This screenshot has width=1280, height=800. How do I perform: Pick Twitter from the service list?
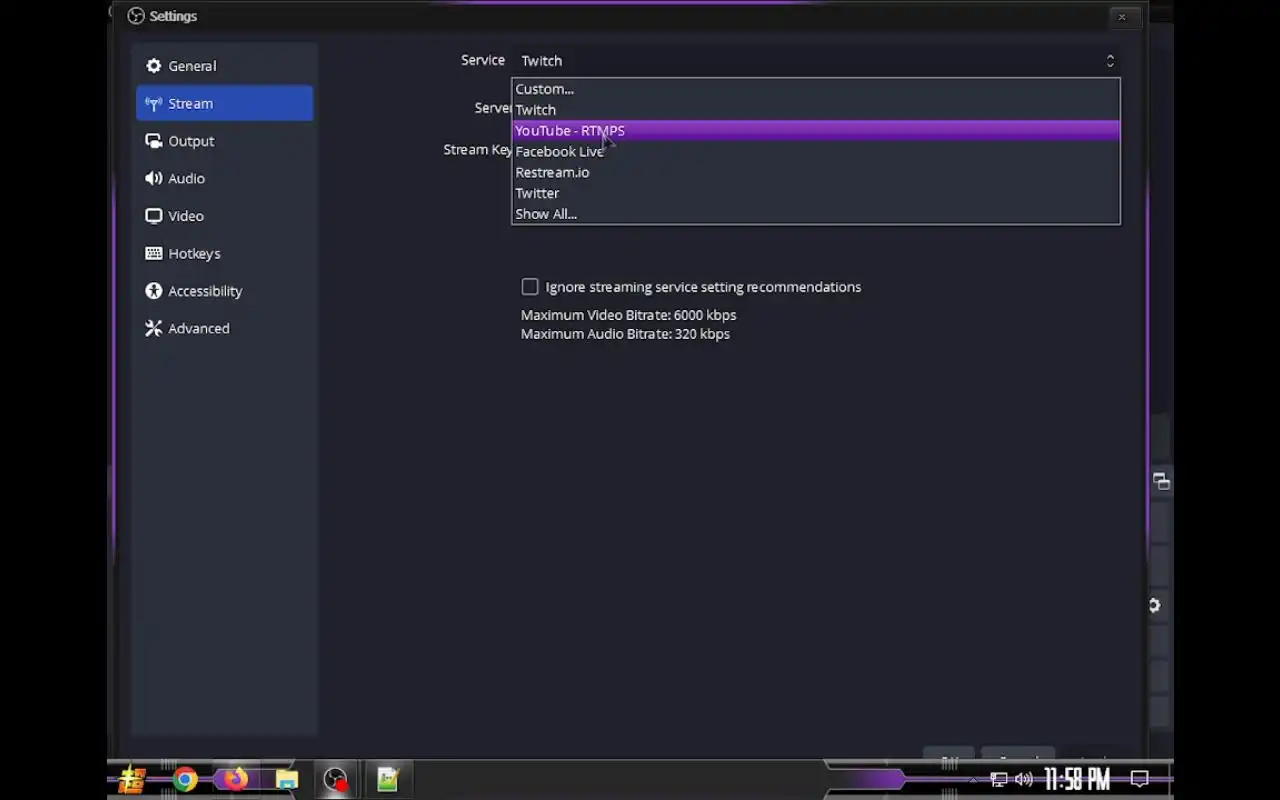click(815, 193)
